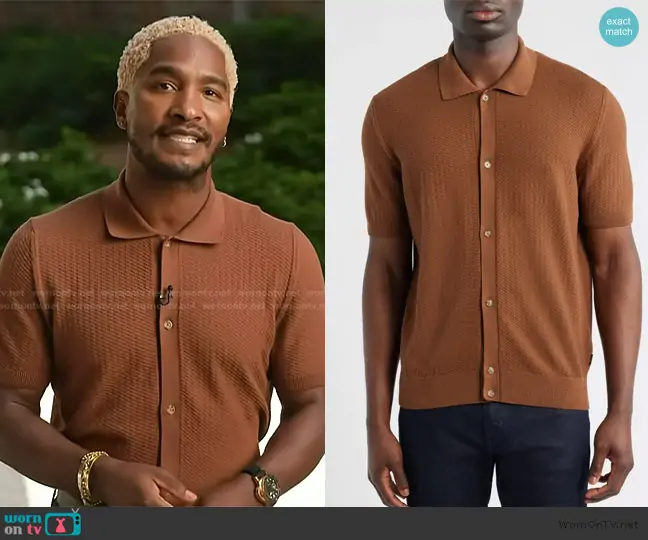The image size is (648, 540).
Task: Click the host's earring
Action: tap(225, 143)
